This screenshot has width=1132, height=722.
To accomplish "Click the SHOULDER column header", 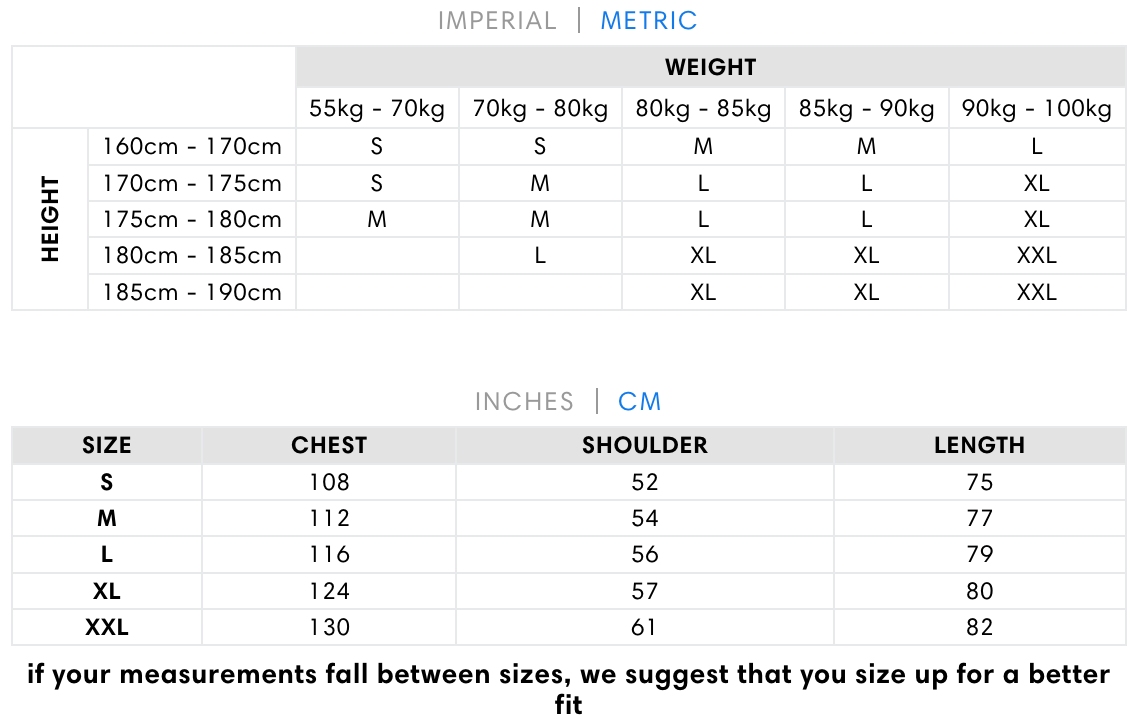I will point(645,446).
